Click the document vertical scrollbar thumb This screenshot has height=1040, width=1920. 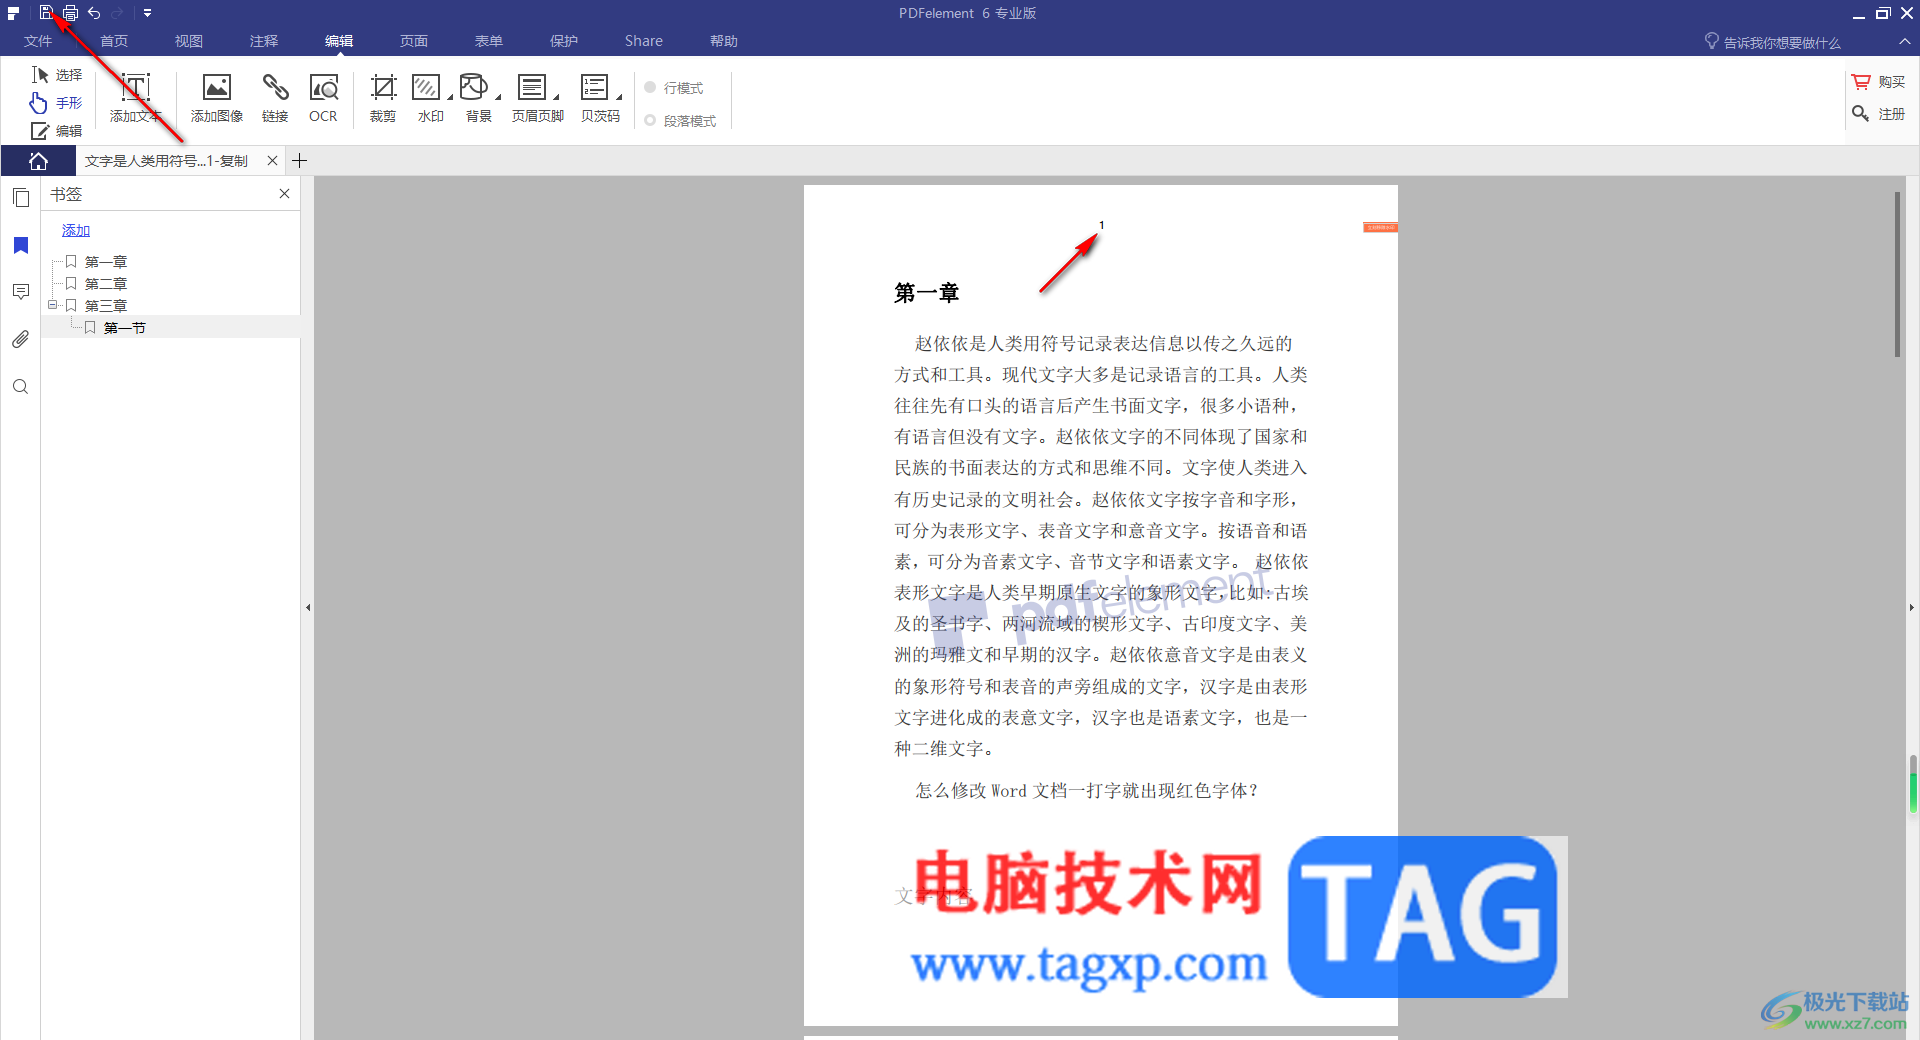pos(1898,274)
